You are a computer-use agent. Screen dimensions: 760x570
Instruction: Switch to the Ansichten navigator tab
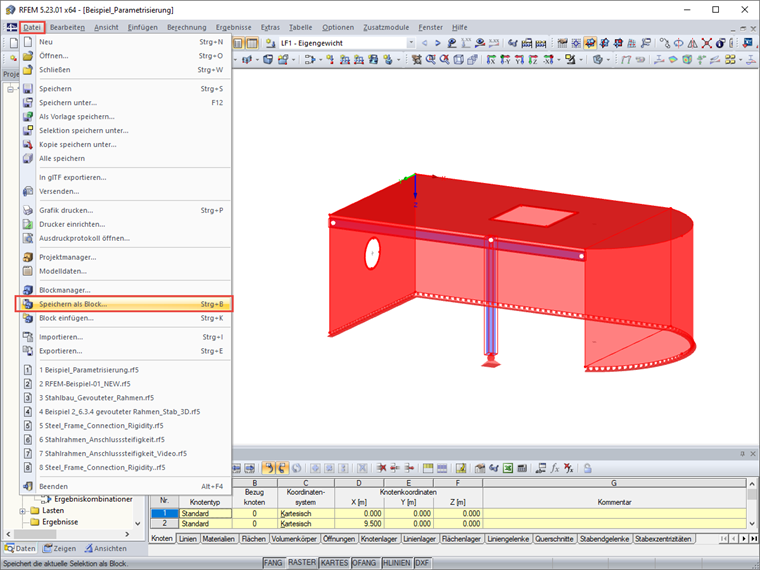click(106, 548)
